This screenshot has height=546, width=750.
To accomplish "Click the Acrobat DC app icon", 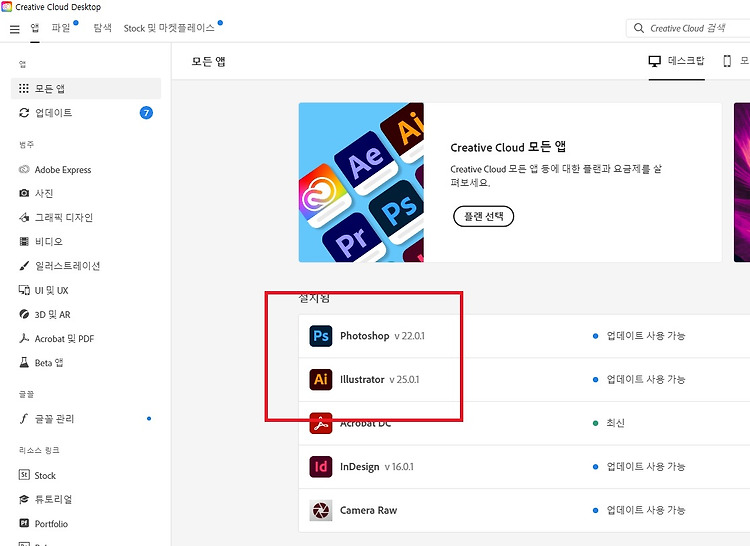I will tap(321, 423).
